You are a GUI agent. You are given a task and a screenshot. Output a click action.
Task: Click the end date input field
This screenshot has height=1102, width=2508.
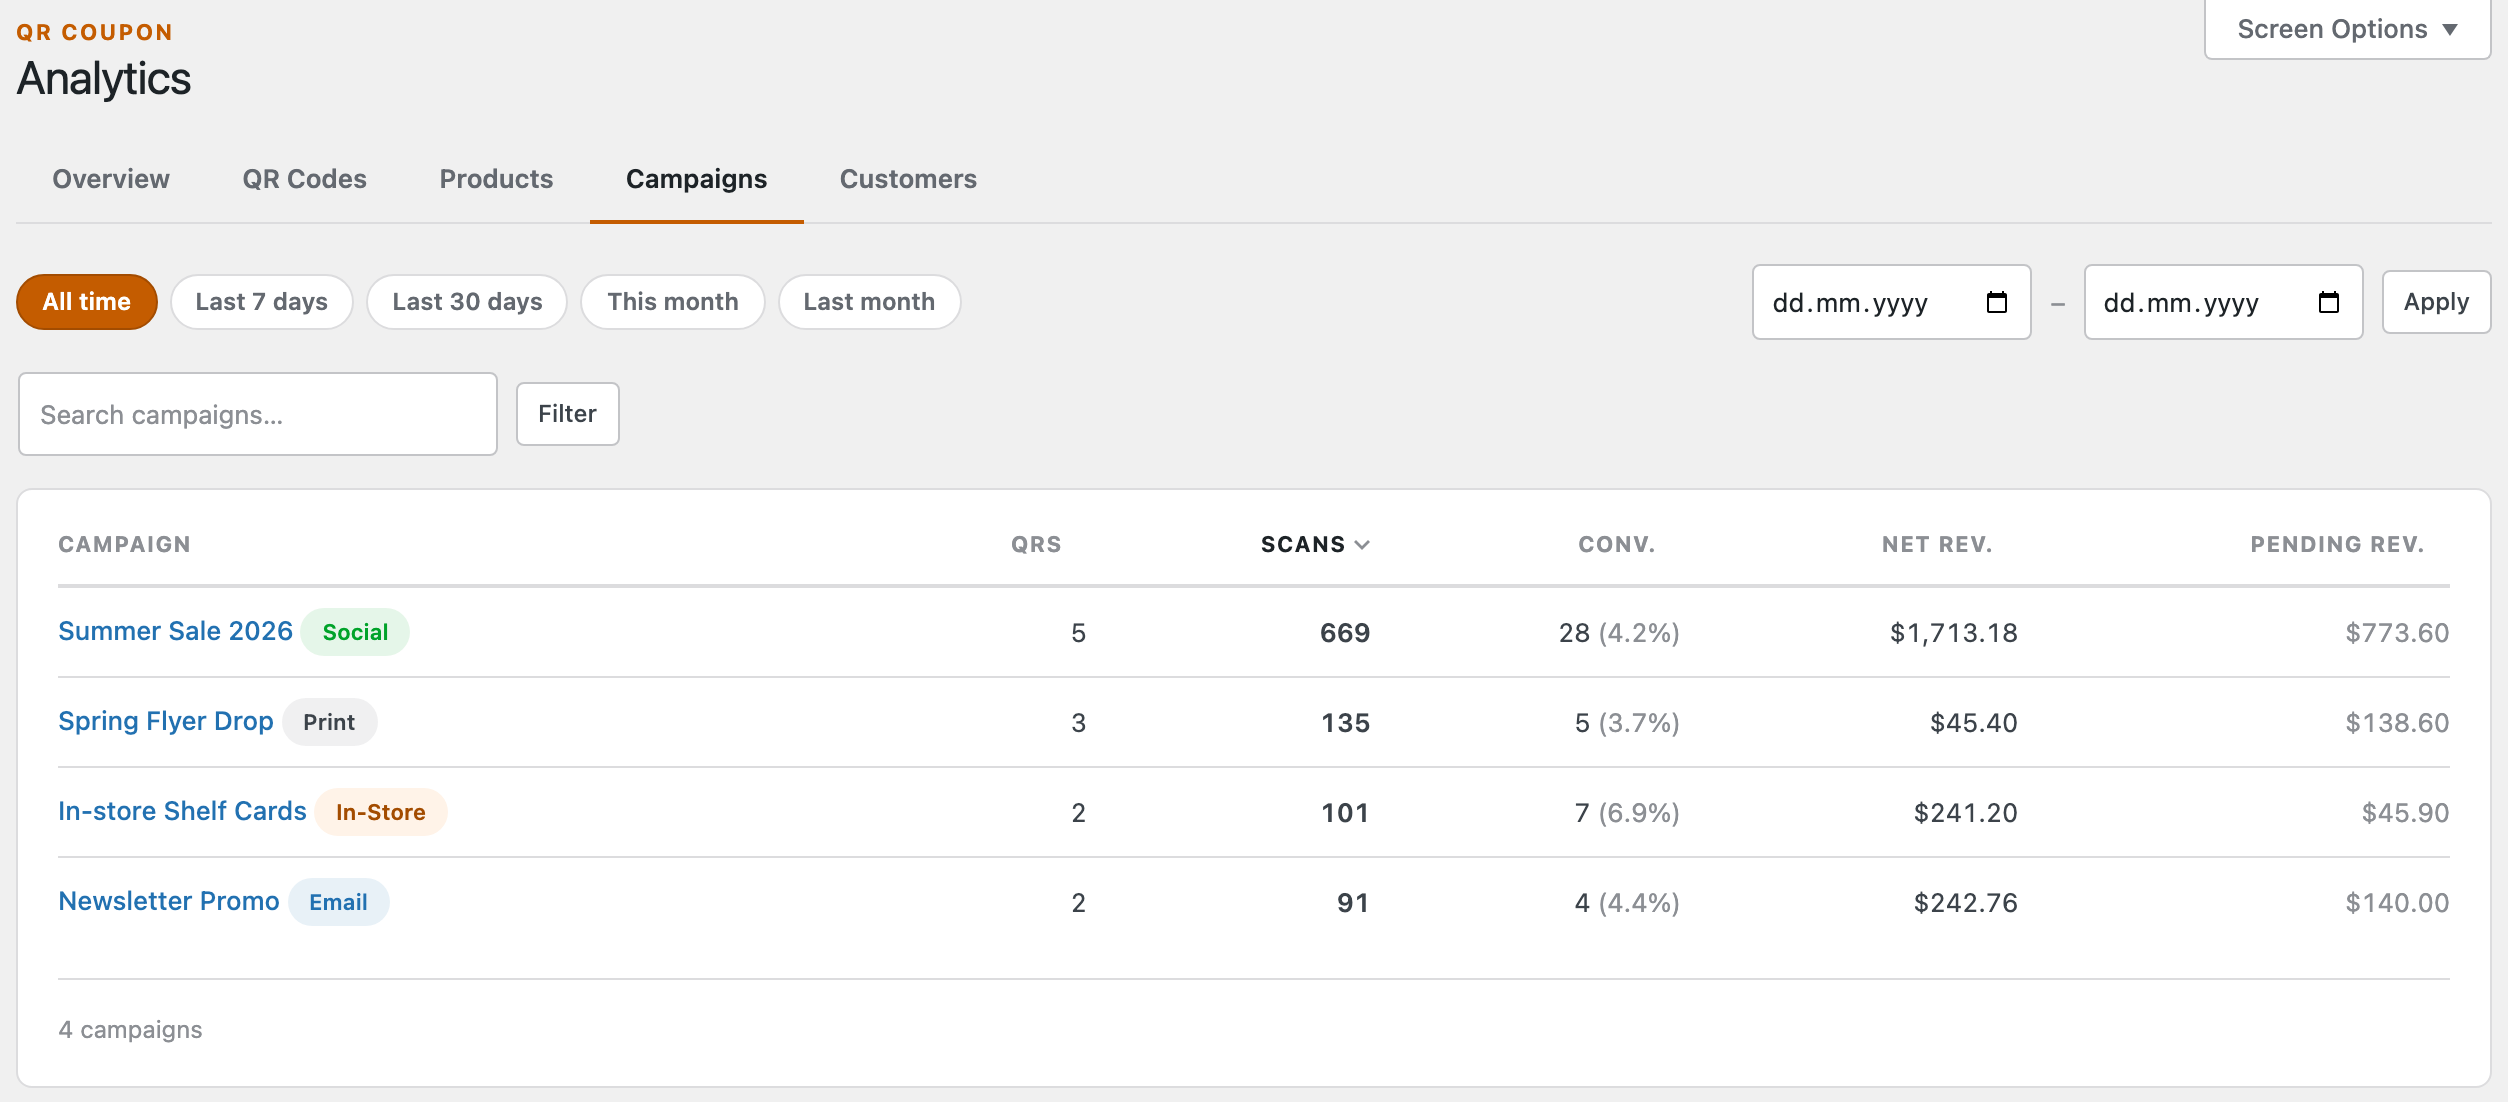click(x=2223, y=302)
